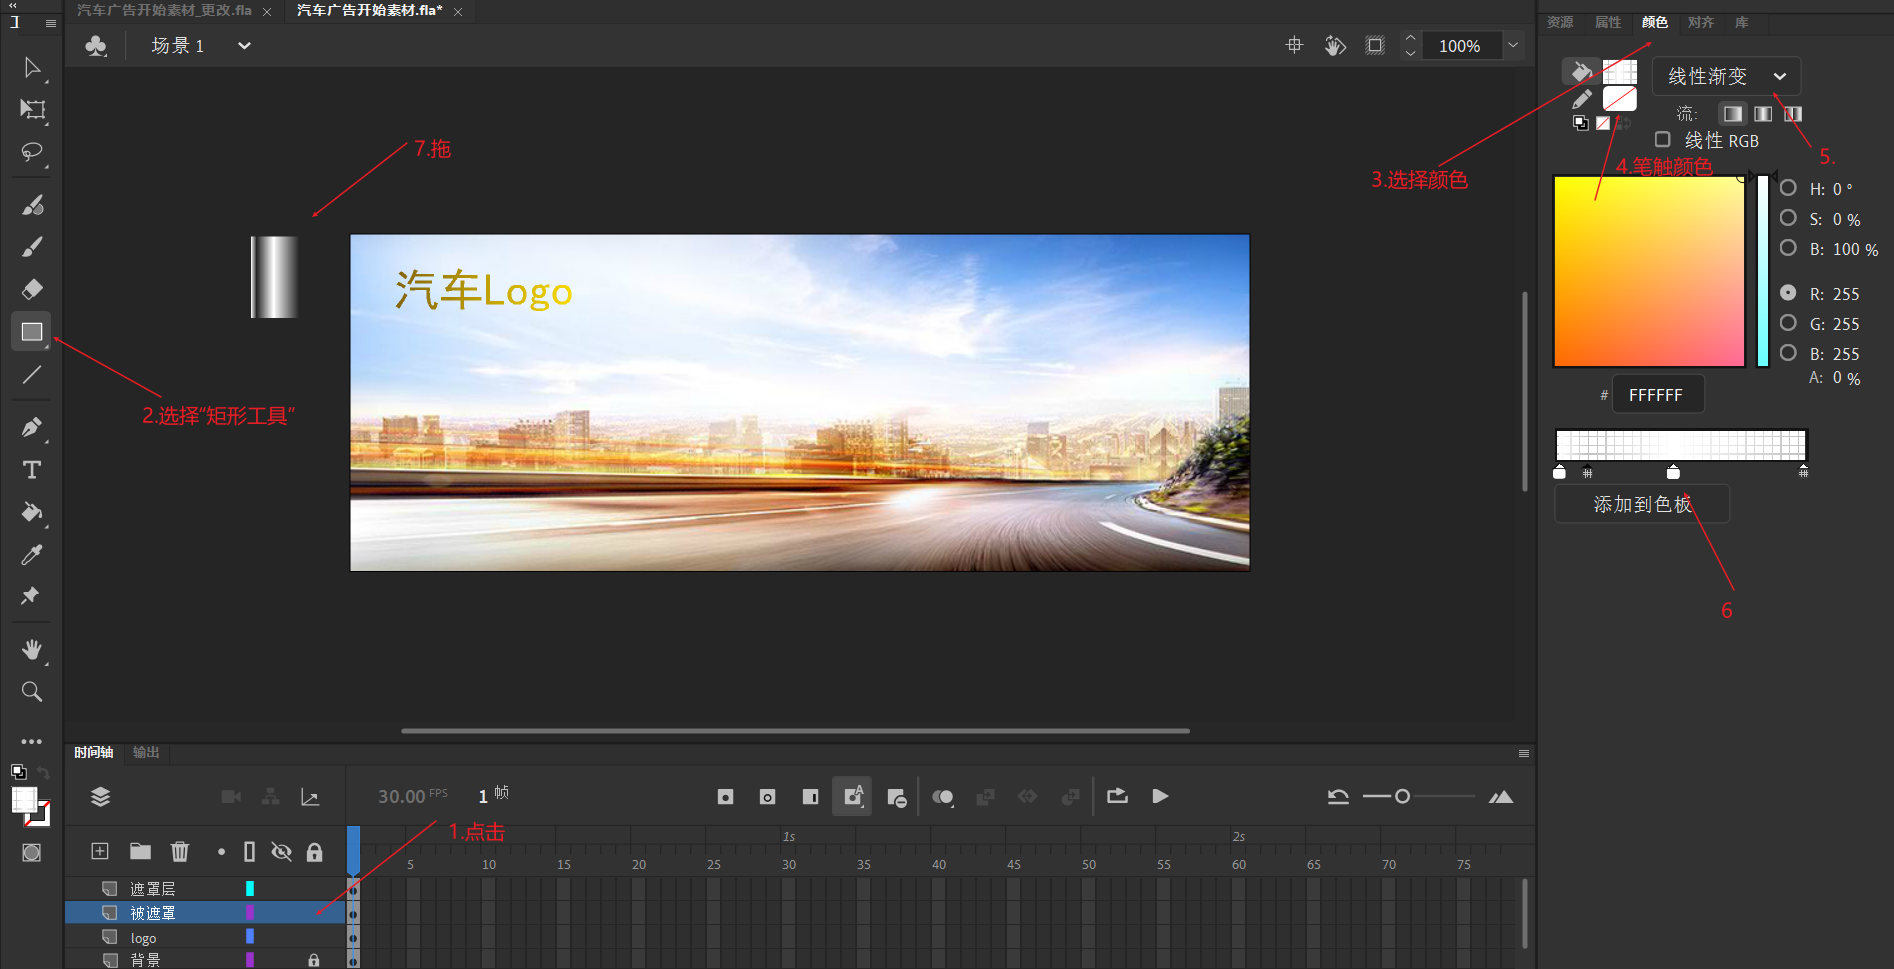The image size is (1894, 969).
Task: Add a new layer in timeline
Action: (x=100, y=851)
